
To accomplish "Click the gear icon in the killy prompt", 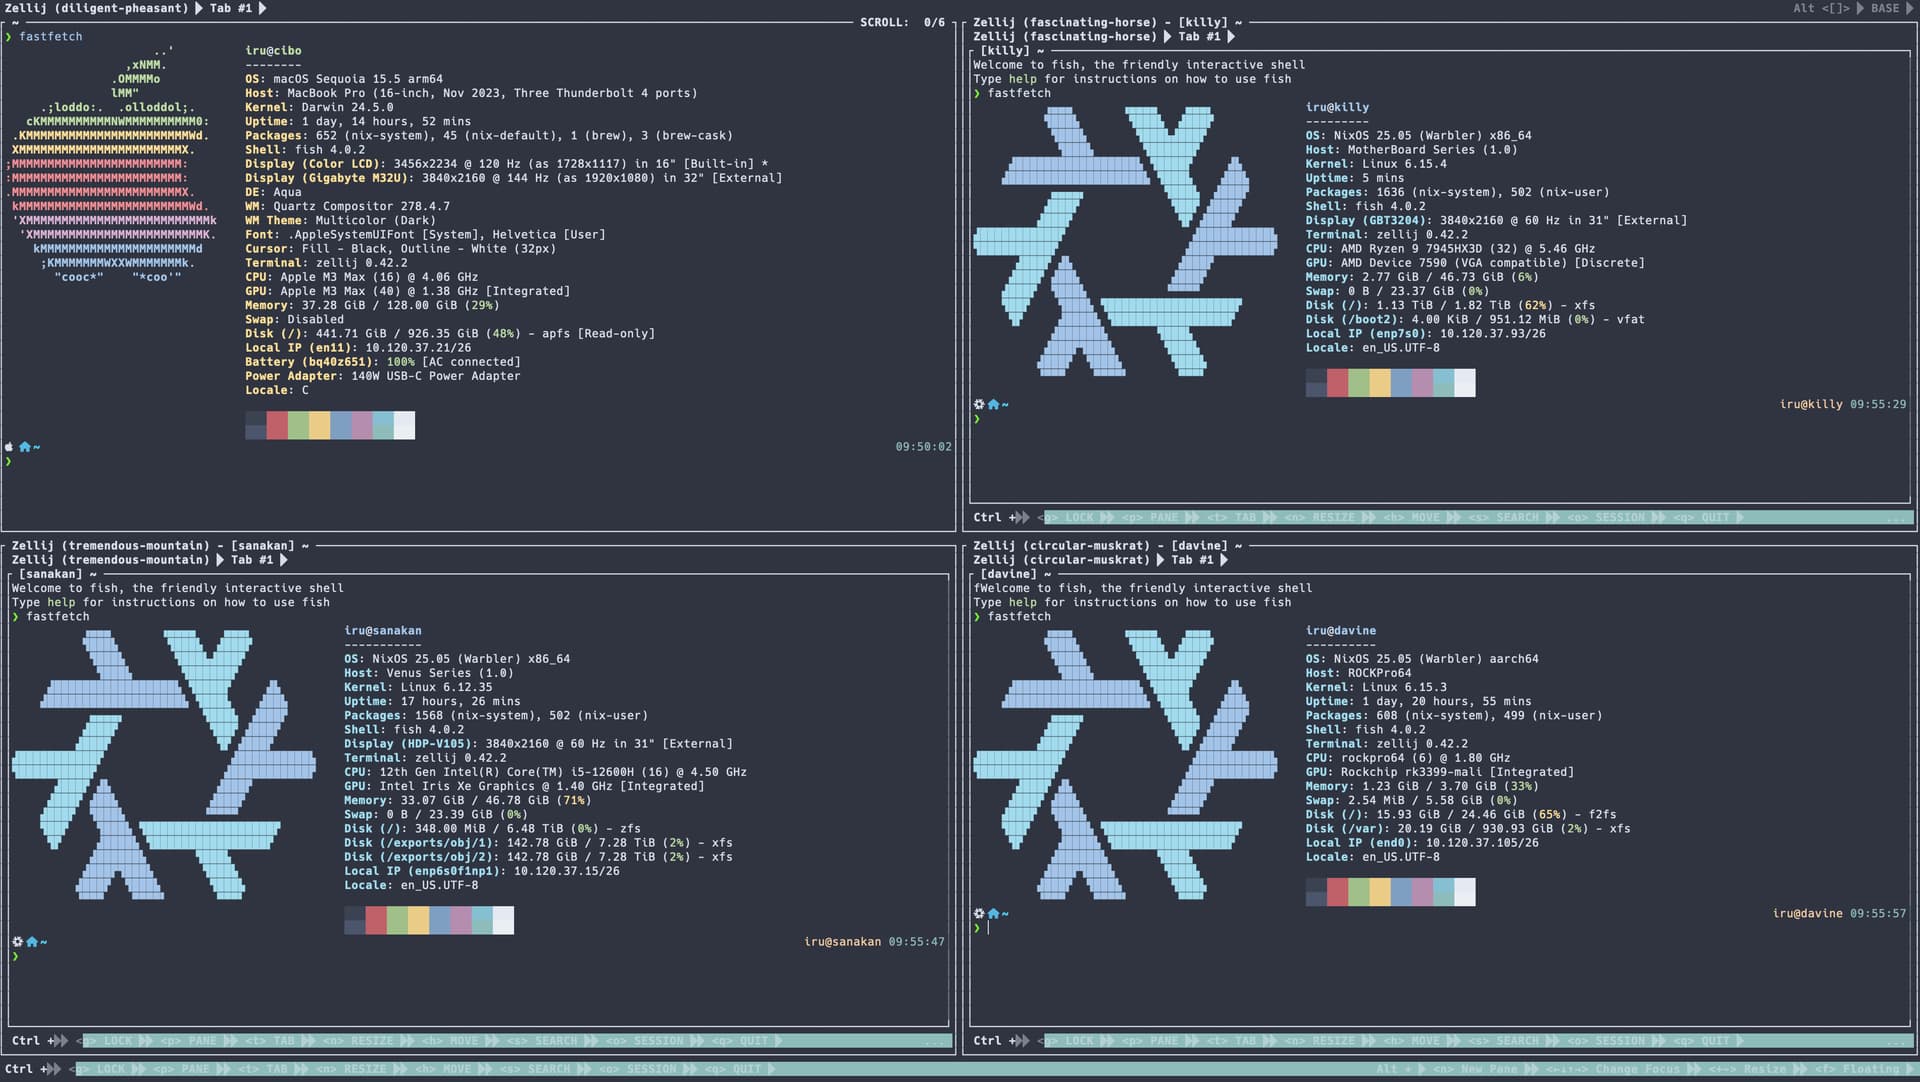I will pyautogui.click(x=979, y=404).
